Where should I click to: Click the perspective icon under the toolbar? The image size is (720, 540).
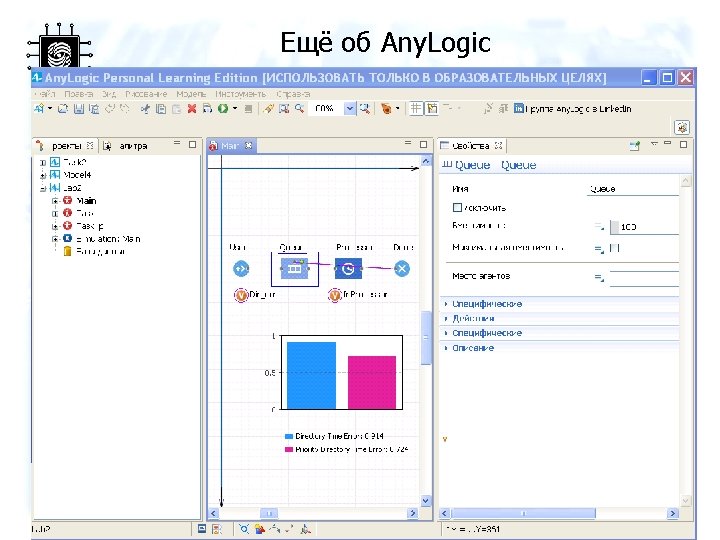[682, 127]
